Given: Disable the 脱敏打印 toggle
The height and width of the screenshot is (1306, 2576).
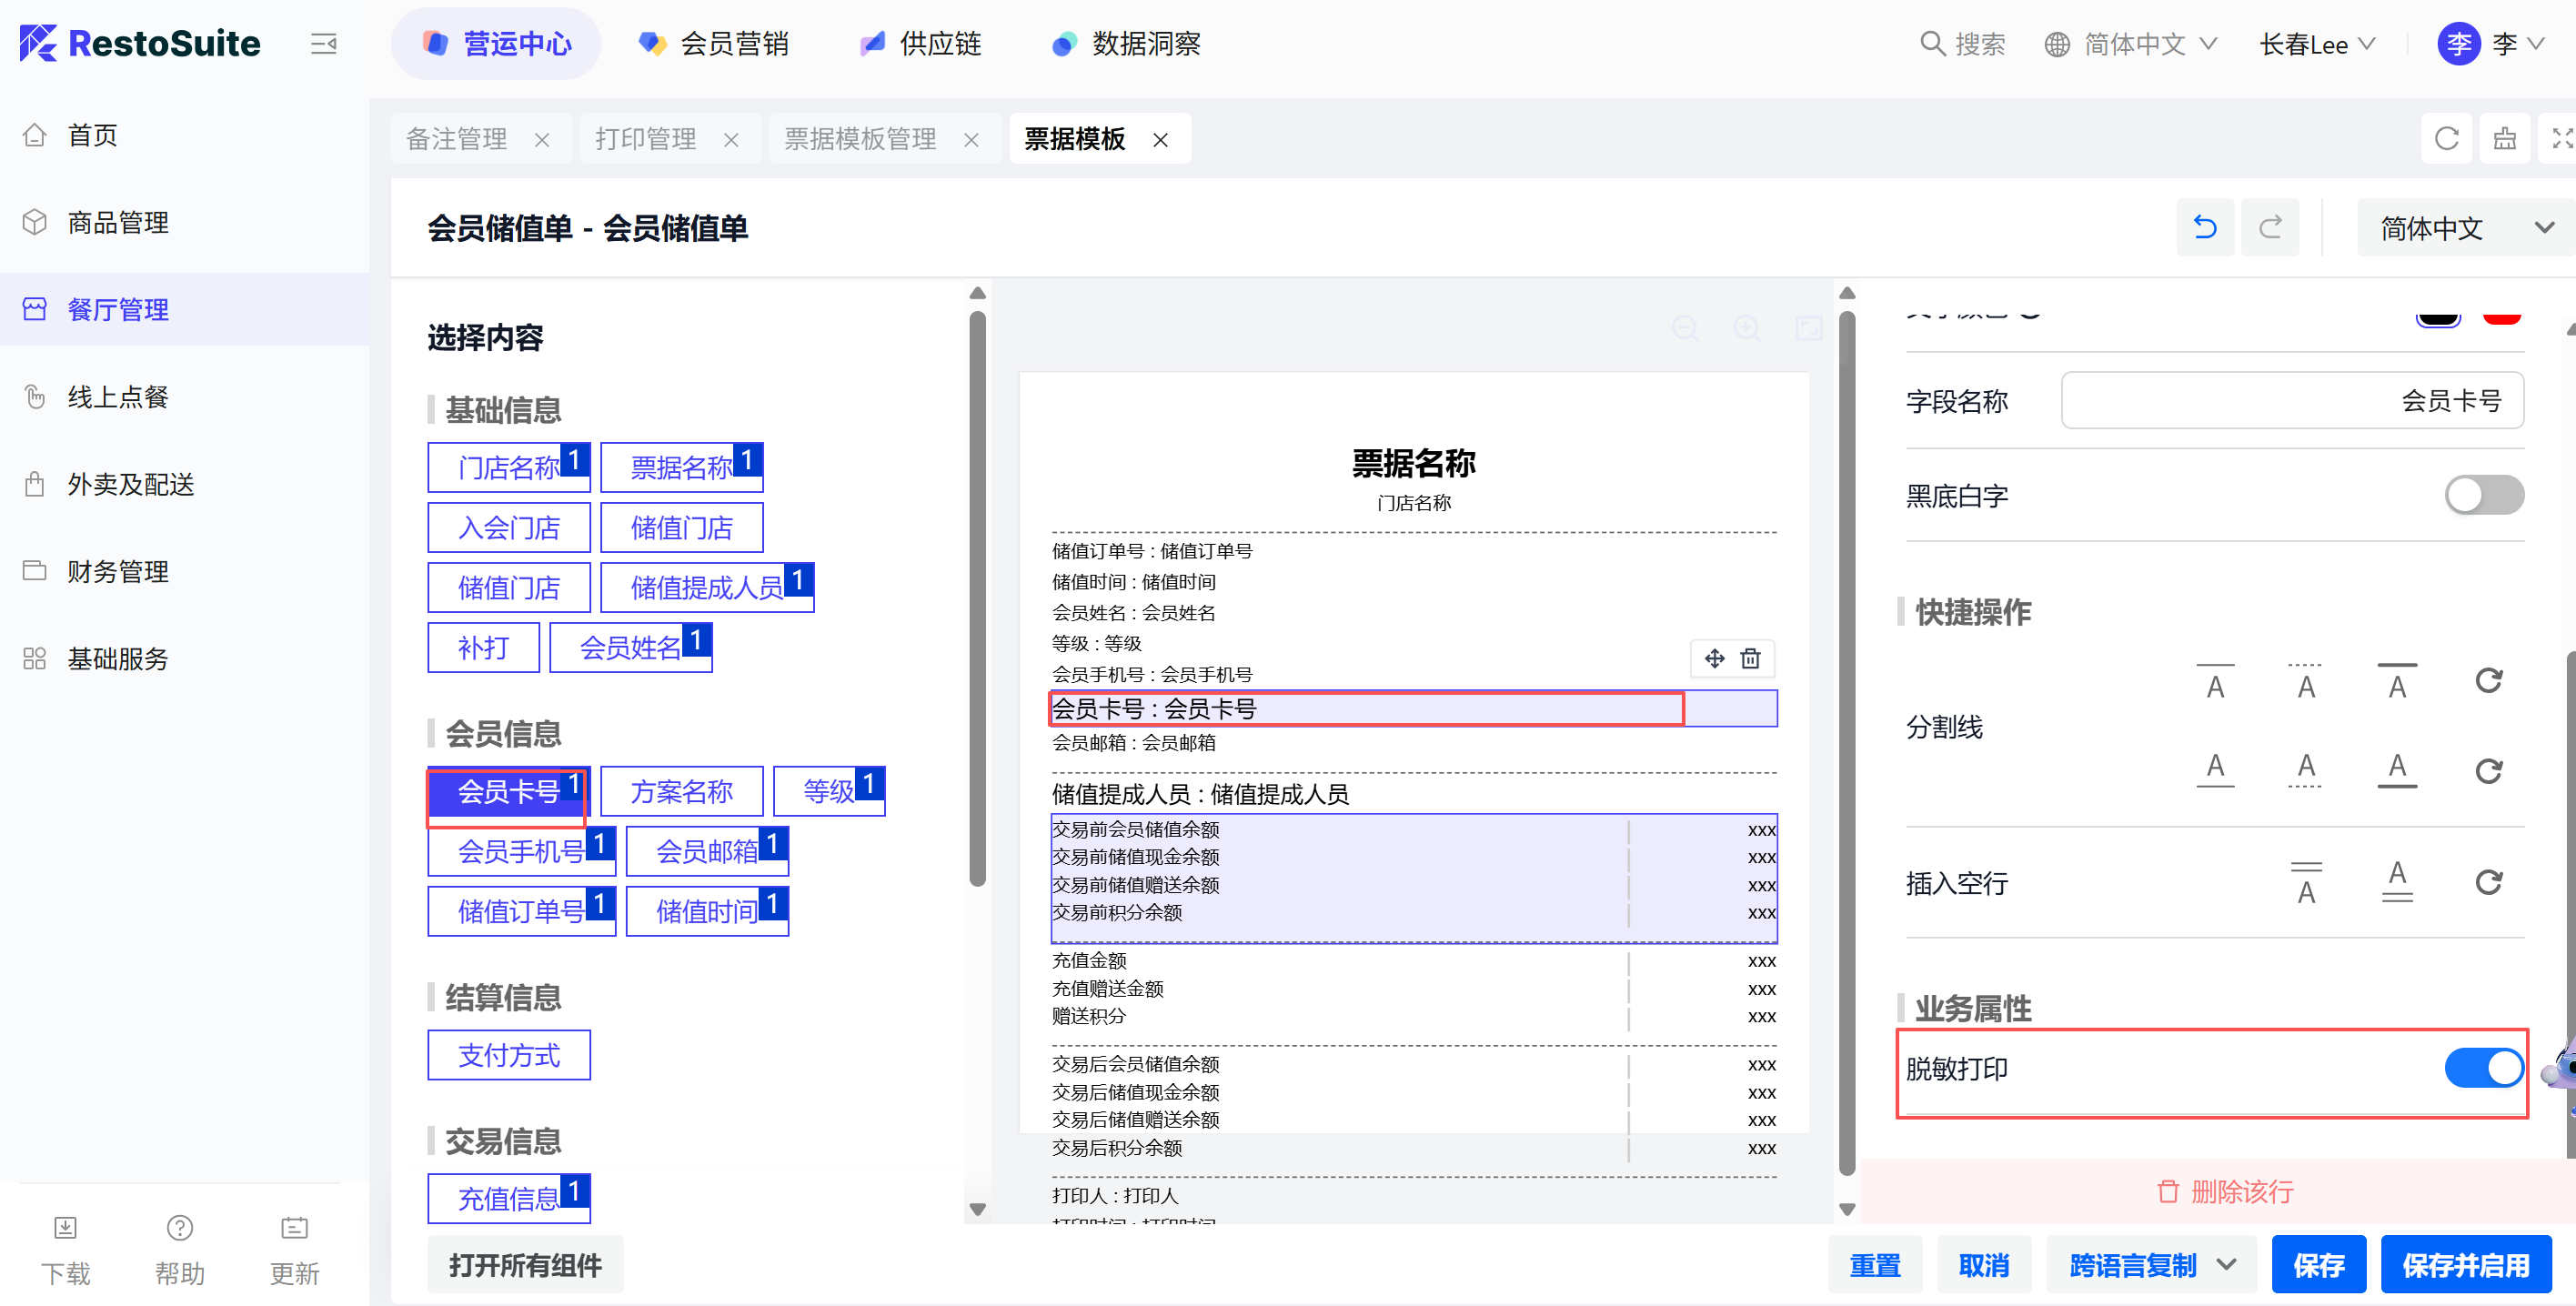Looking at the screenshot, I should tap(2483, 1068).
